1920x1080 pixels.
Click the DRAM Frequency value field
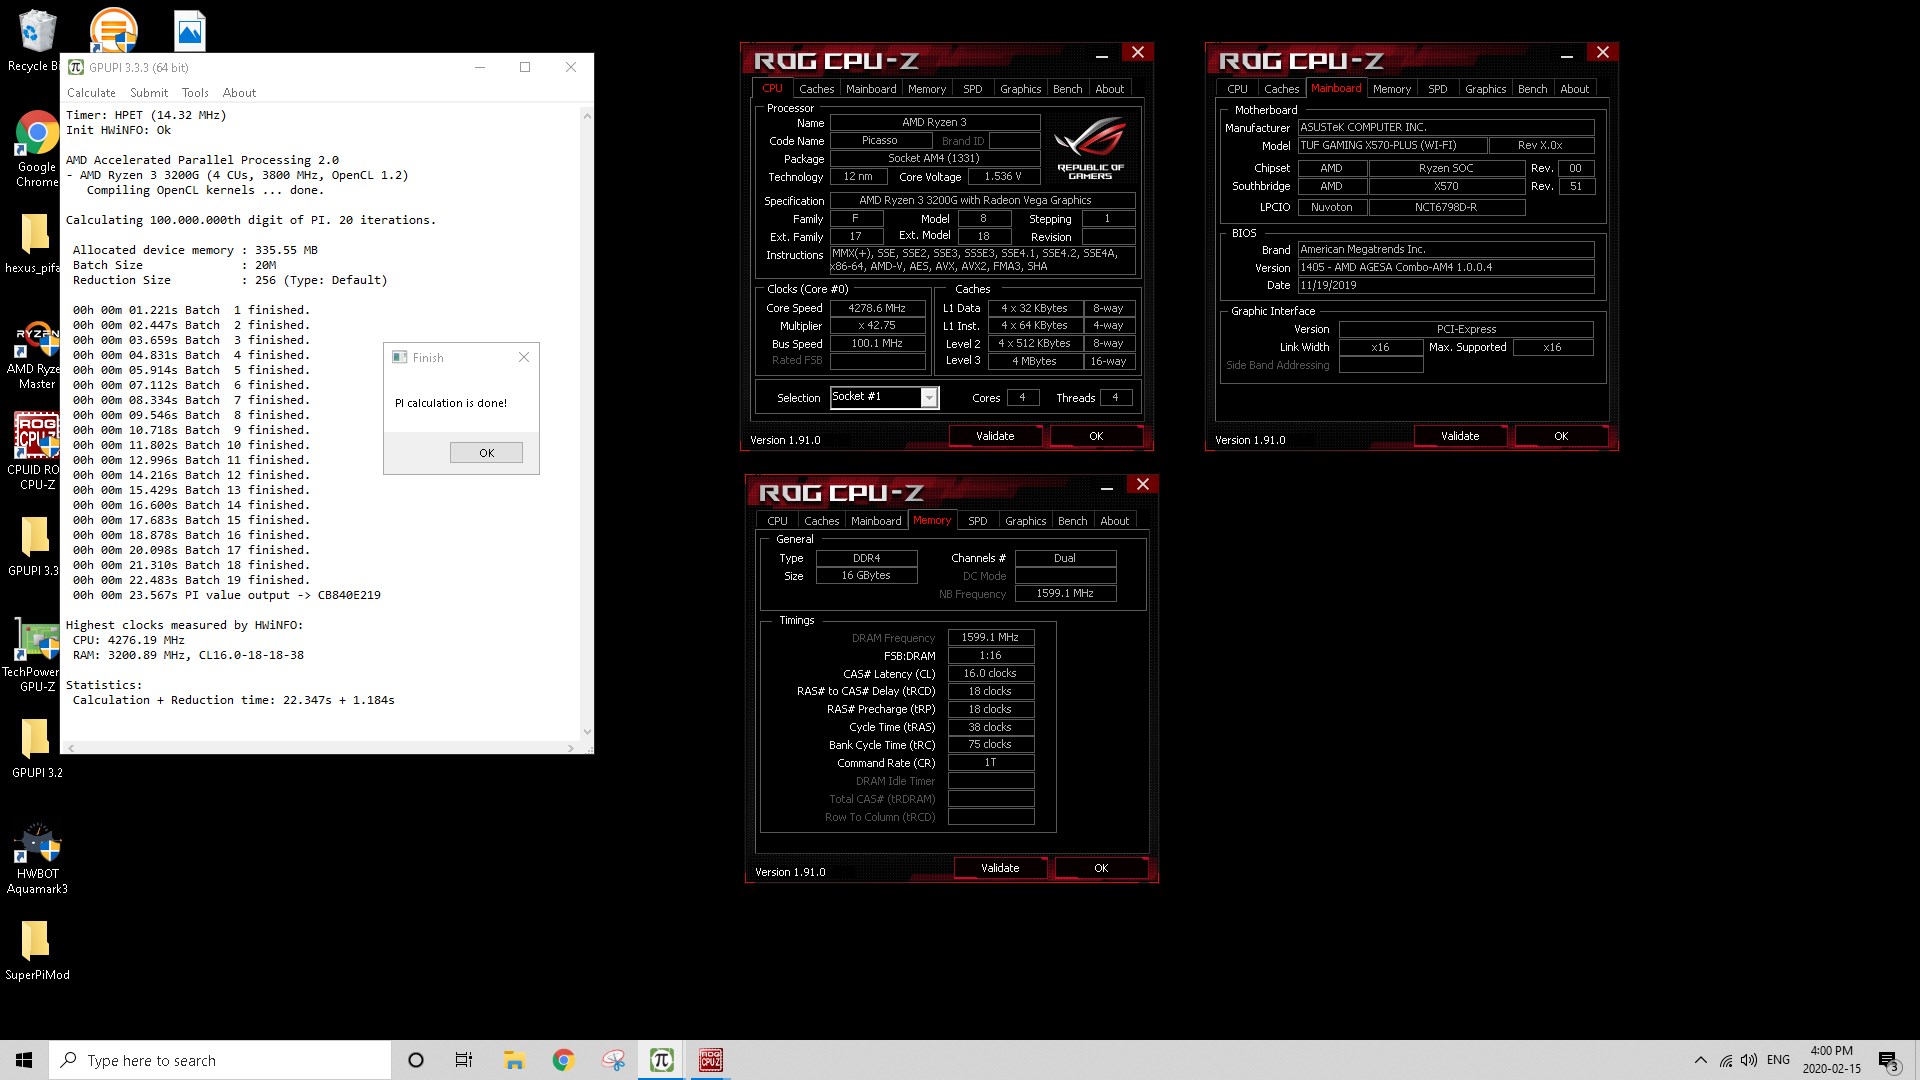[x=990, y=637]
